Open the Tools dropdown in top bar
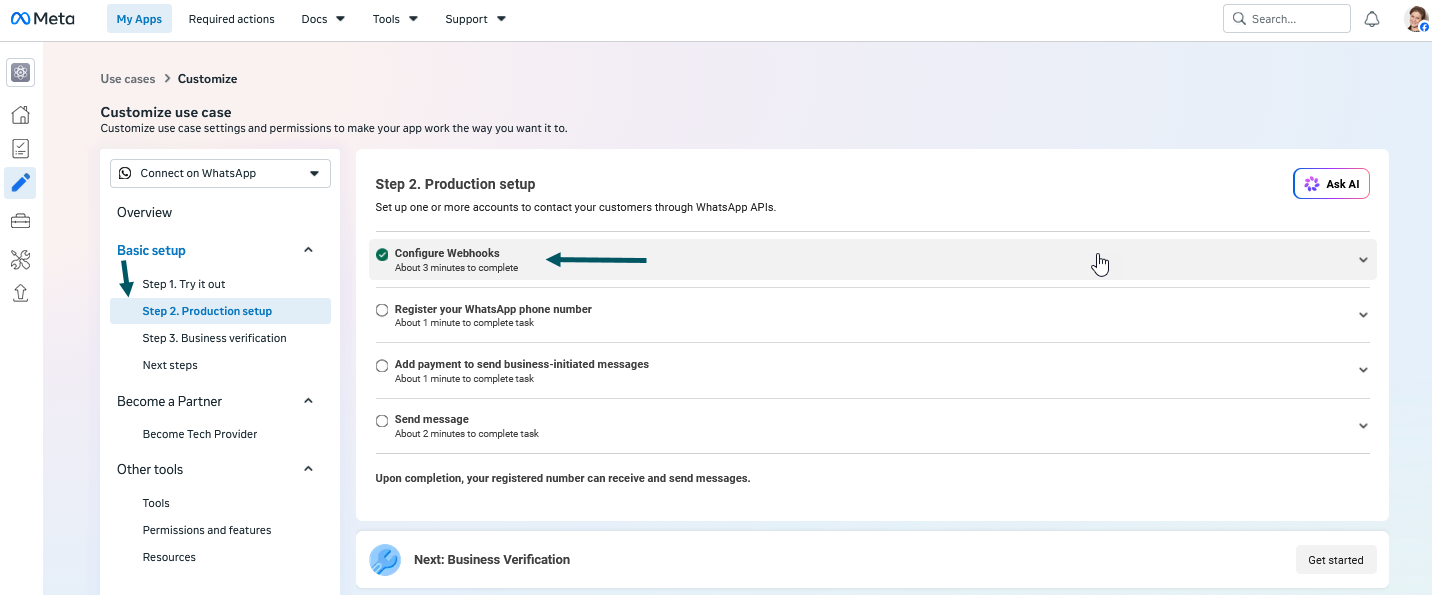 tap(395, 19)
